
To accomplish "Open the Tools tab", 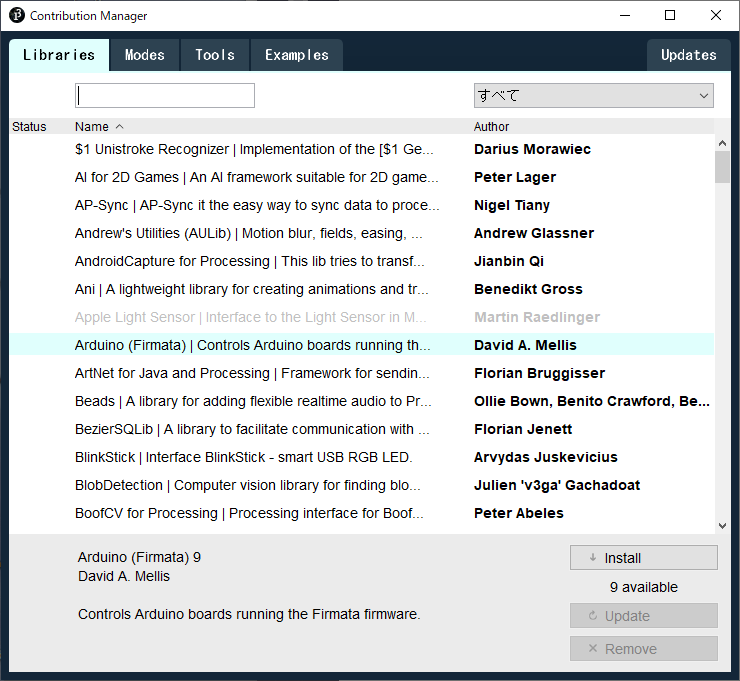I will pyautogui.click(x=215, y=55).
